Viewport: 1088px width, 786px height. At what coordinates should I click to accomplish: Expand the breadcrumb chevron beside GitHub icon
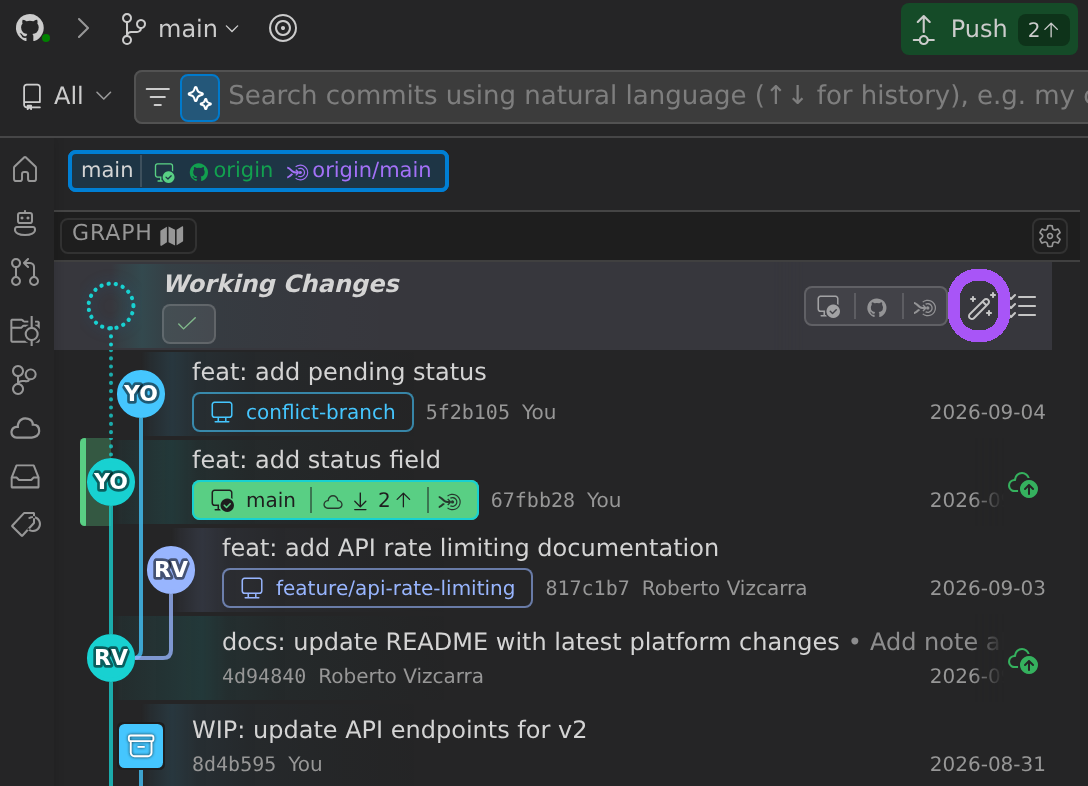coord(83,28)
